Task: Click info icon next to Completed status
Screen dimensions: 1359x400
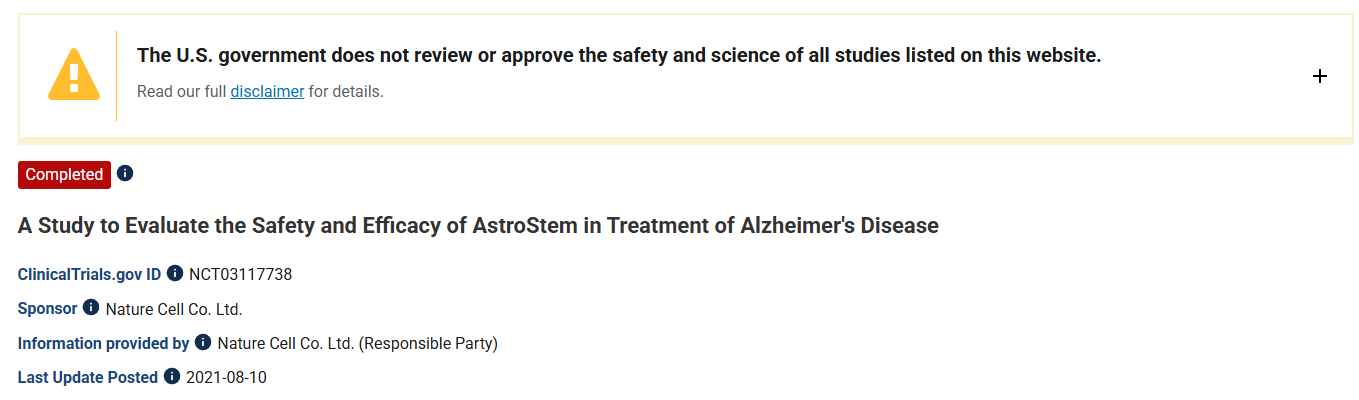Action: point(125,174)
